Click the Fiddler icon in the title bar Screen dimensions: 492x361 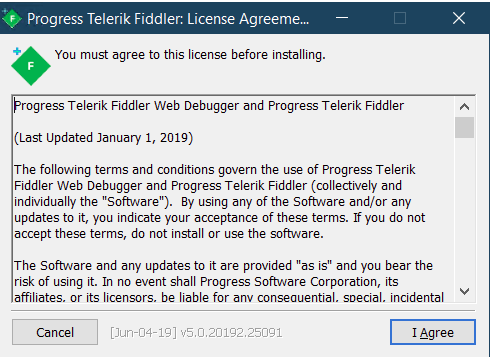pos(11,18)
